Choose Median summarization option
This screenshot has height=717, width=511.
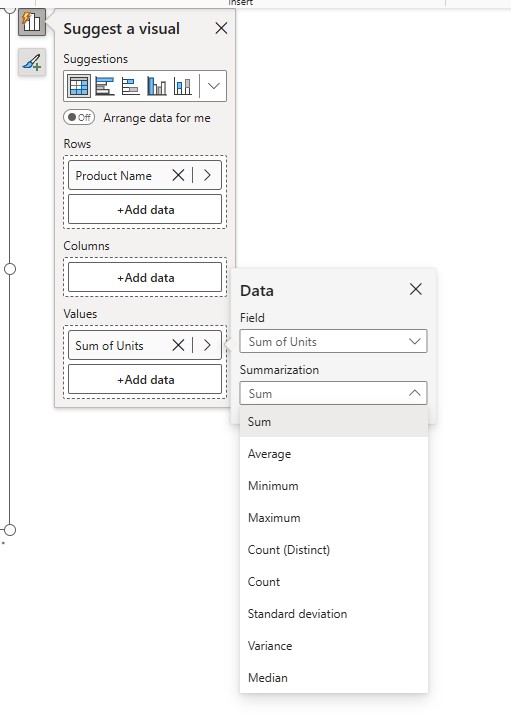coord(334,678)
